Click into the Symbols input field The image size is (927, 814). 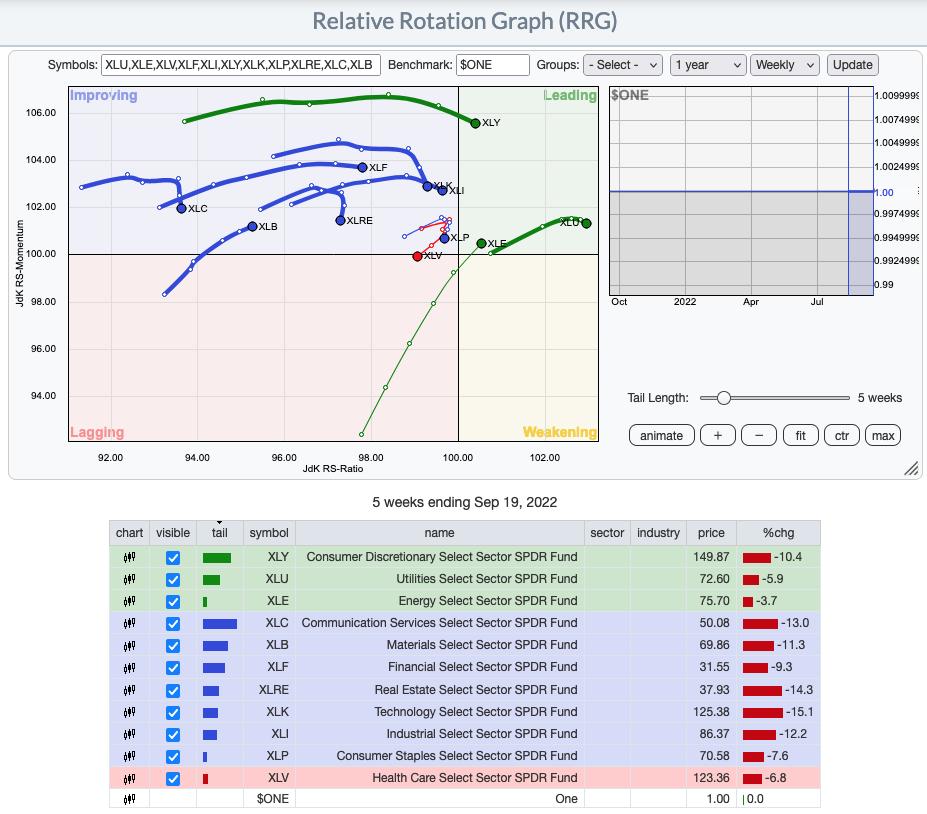point(241,65)
